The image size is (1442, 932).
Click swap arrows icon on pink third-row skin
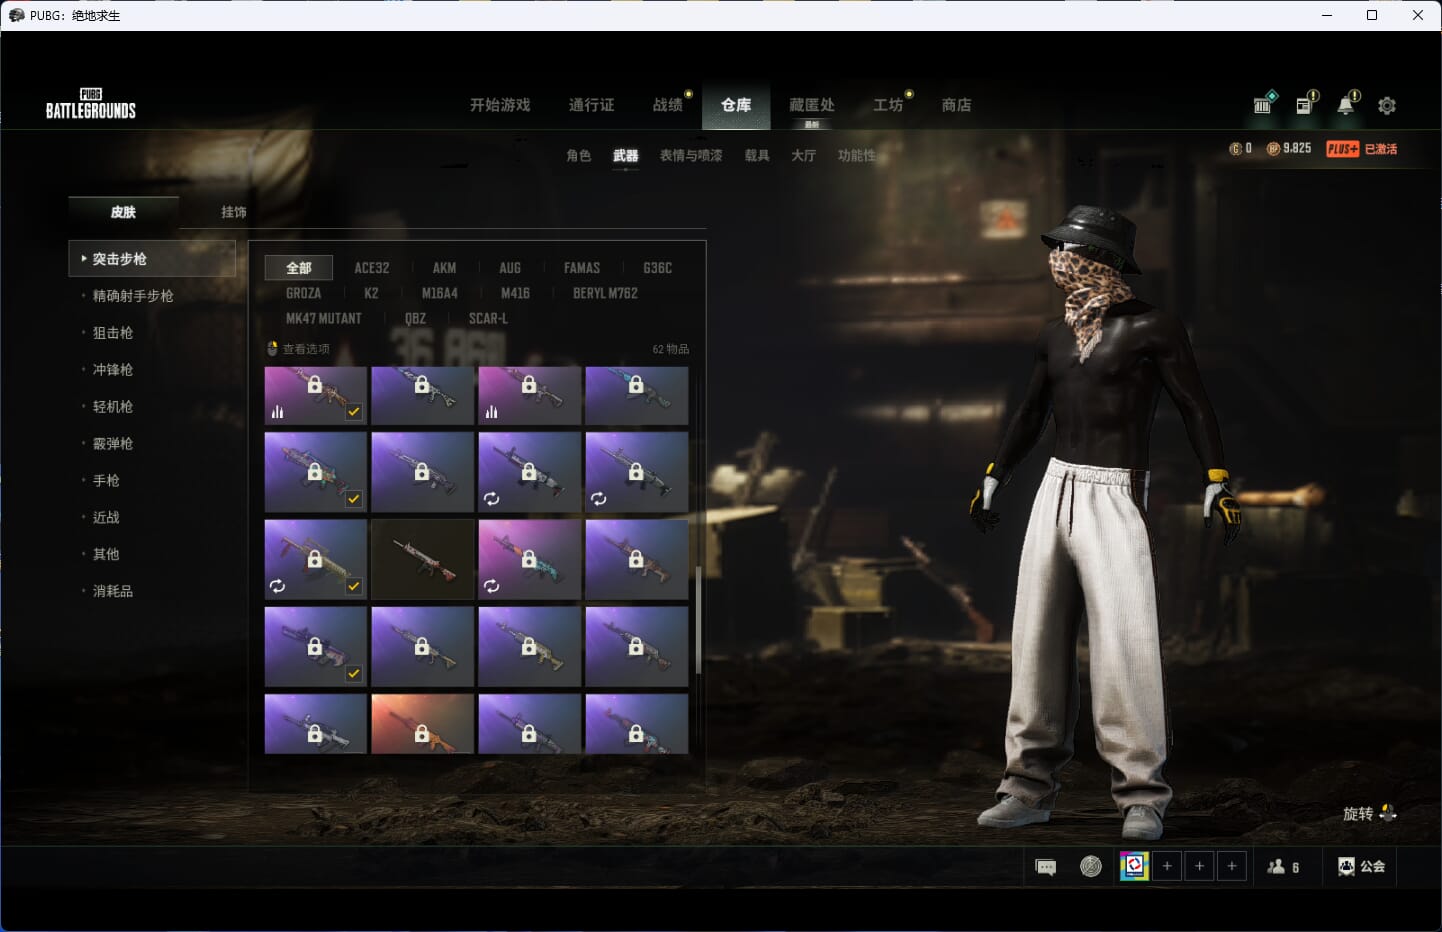[x=491, y=586]
